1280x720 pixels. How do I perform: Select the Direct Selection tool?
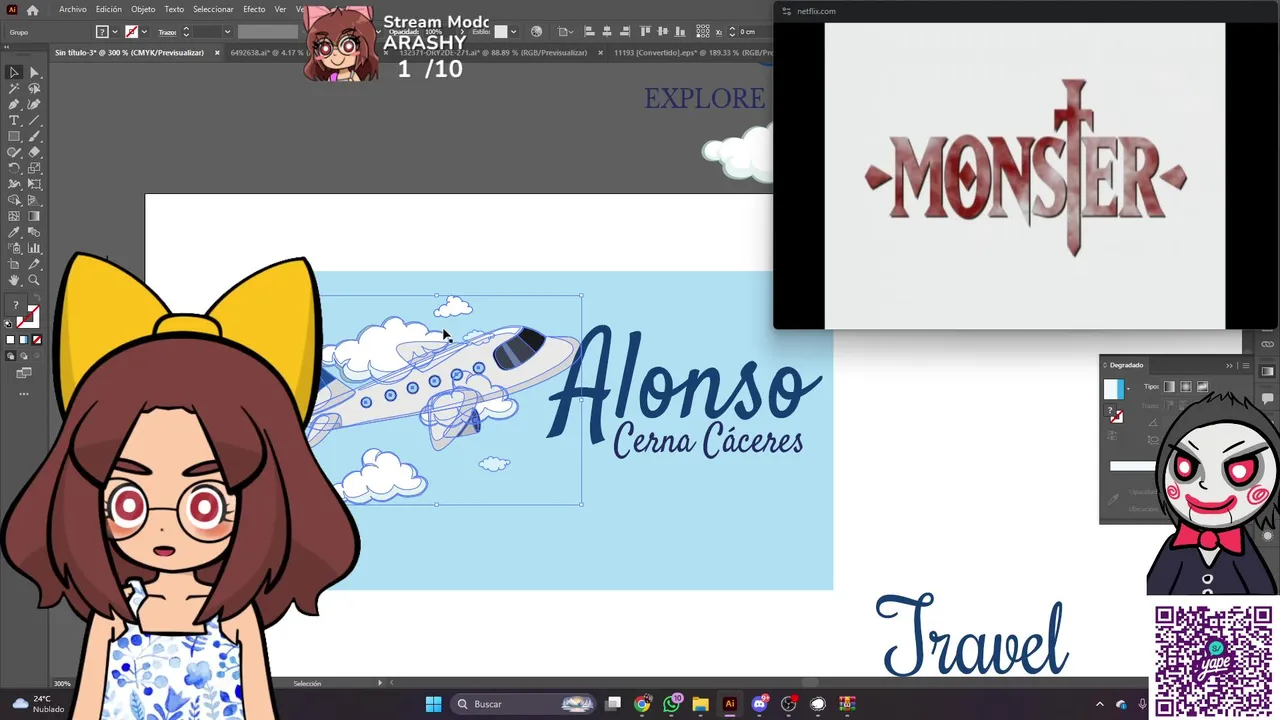click(34, 72)
